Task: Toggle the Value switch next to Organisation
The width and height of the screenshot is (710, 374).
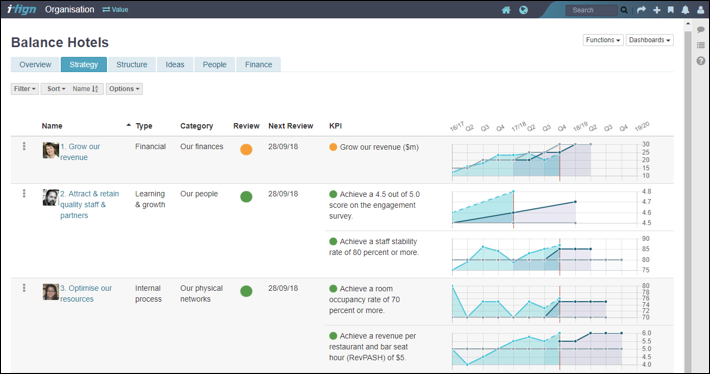Action: [115, 10]
